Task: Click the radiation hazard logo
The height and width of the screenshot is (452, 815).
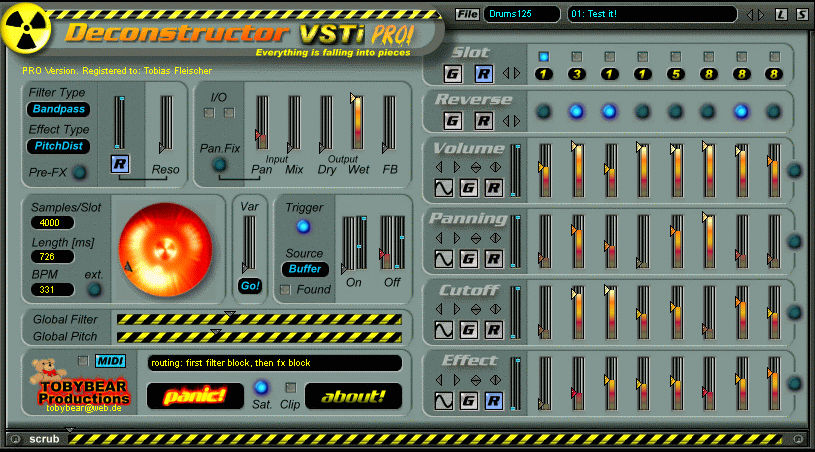Action: click(25, 28)
